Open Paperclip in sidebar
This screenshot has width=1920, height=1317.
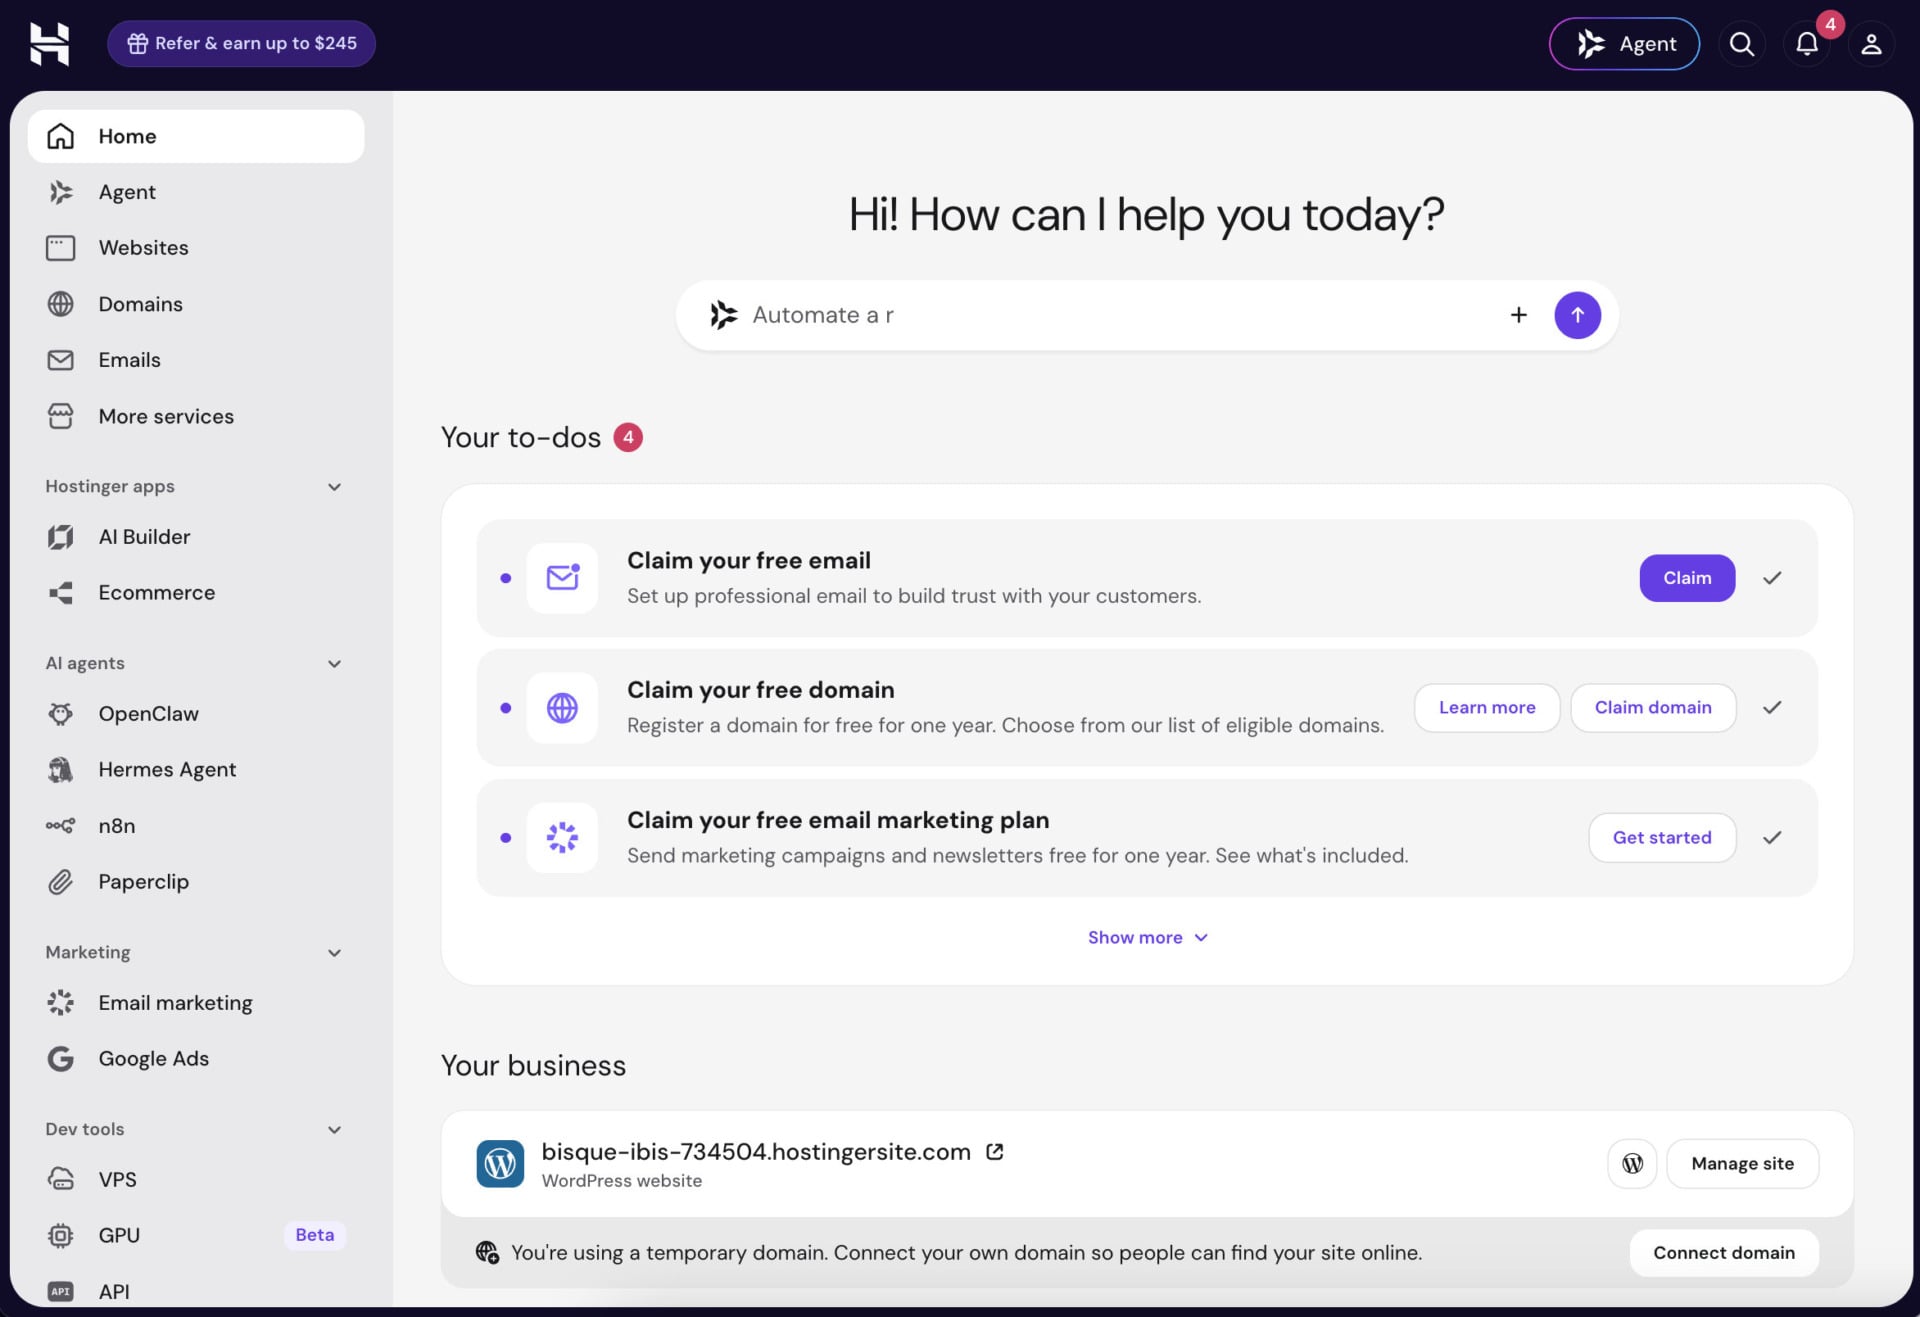point(196,882)
